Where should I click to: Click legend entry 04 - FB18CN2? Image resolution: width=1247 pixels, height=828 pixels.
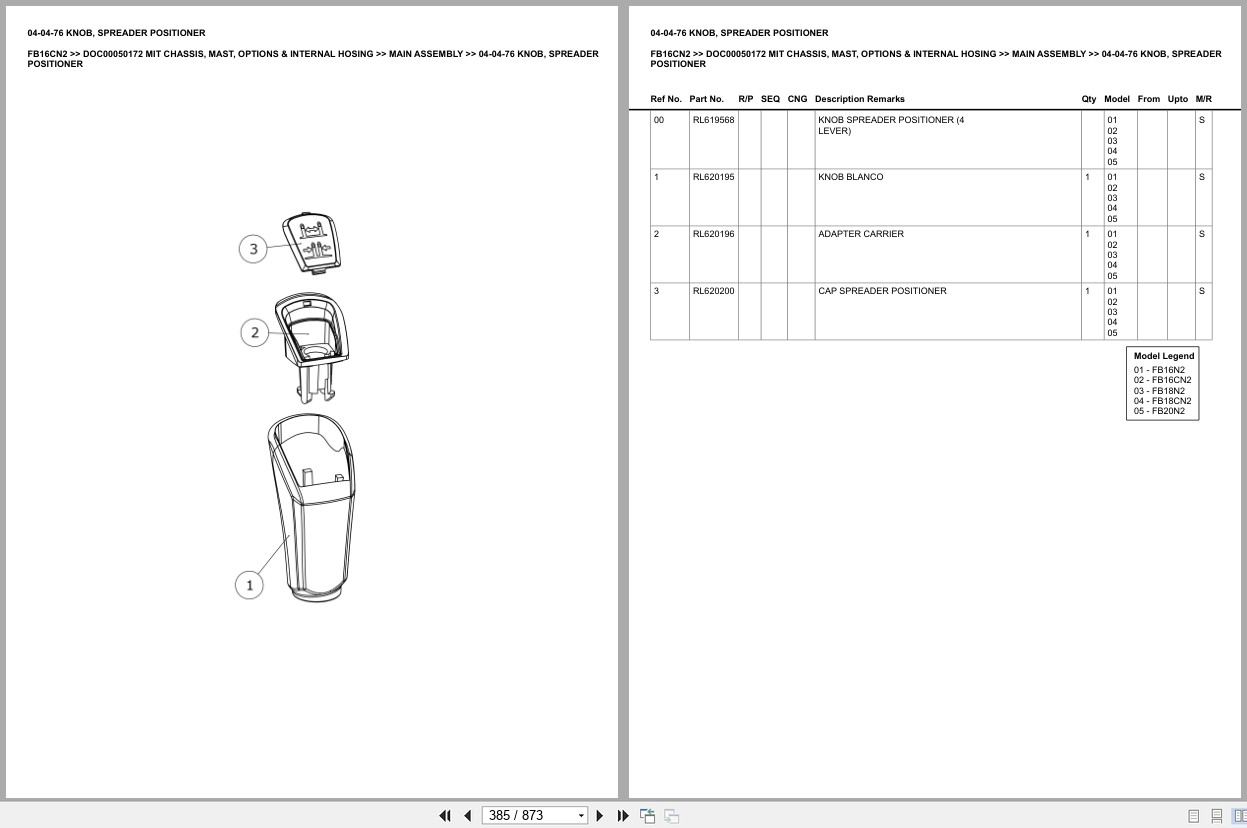click(x=1162, y=401)
